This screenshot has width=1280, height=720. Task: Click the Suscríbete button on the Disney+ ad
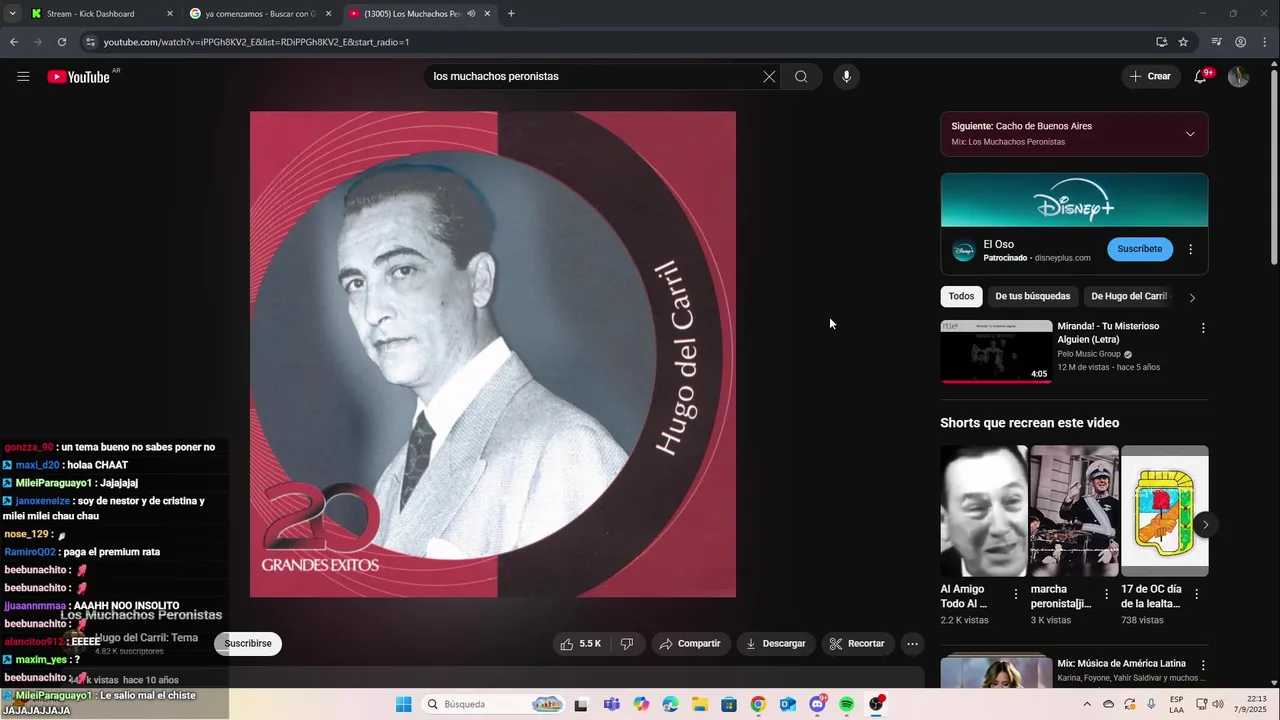(1140, 249)
